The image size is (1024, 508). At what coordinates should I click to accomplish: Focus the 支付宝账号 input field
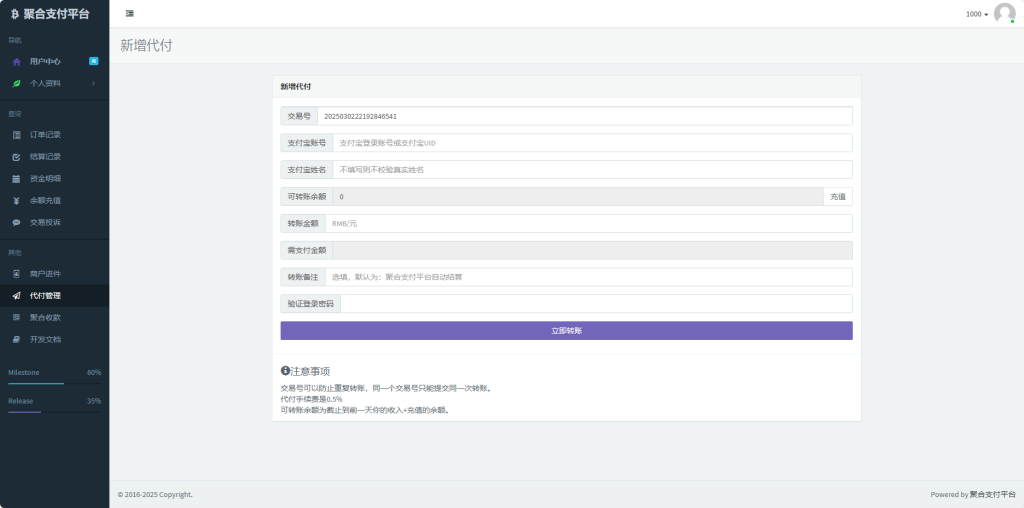tap(593, 143)
